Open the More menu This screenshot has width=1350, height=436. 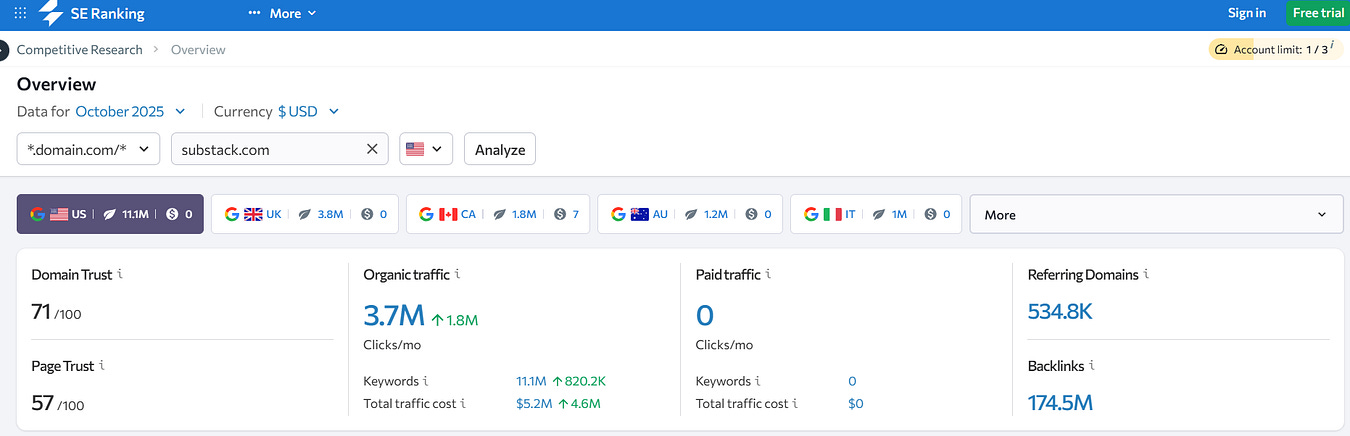pos(282,13)
